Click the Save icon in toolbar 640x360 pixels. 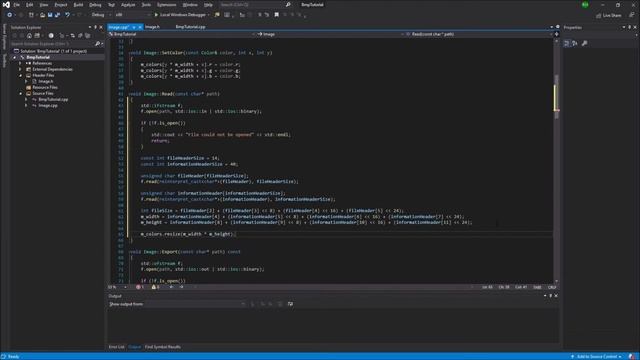50,15
